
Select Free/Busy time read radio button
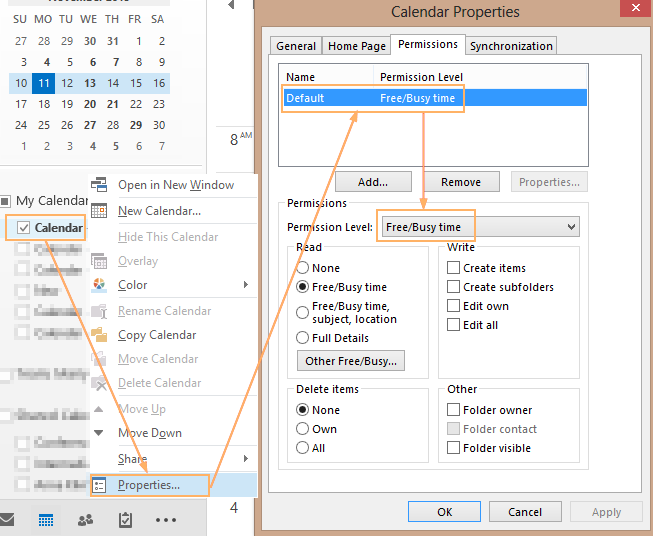(302, 287)
